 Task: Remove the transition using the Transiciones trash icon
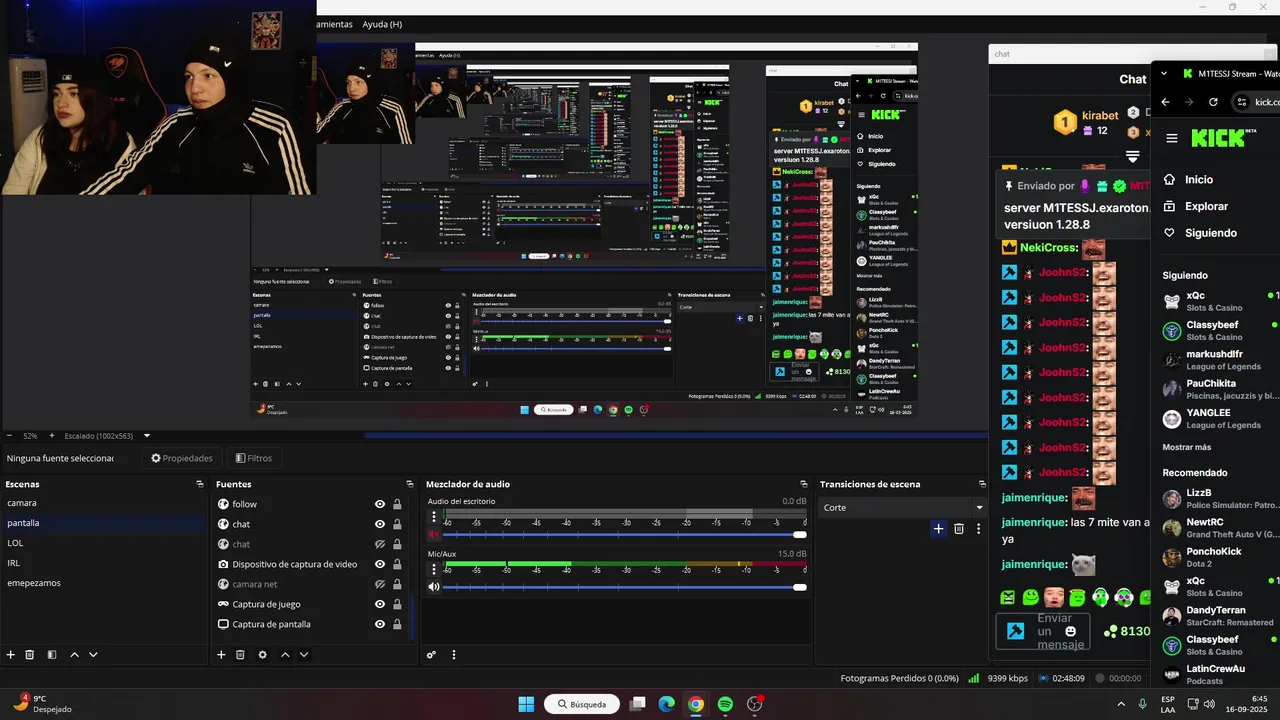[x=959, y=528]
